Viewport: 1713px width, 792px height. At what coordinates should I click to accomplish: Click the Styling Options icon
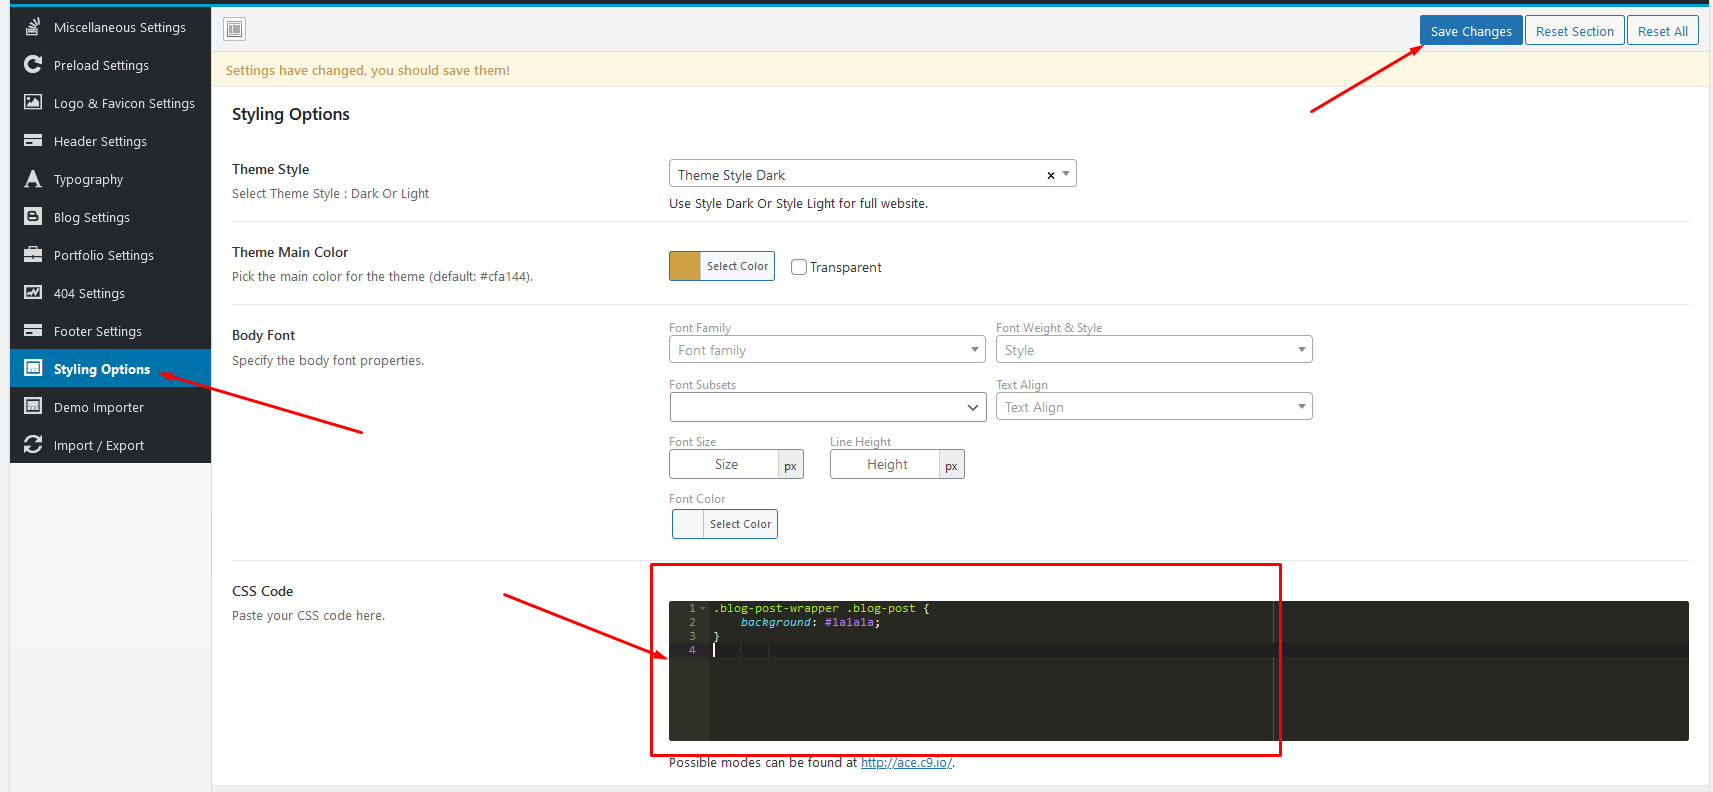tap(33, 368)
